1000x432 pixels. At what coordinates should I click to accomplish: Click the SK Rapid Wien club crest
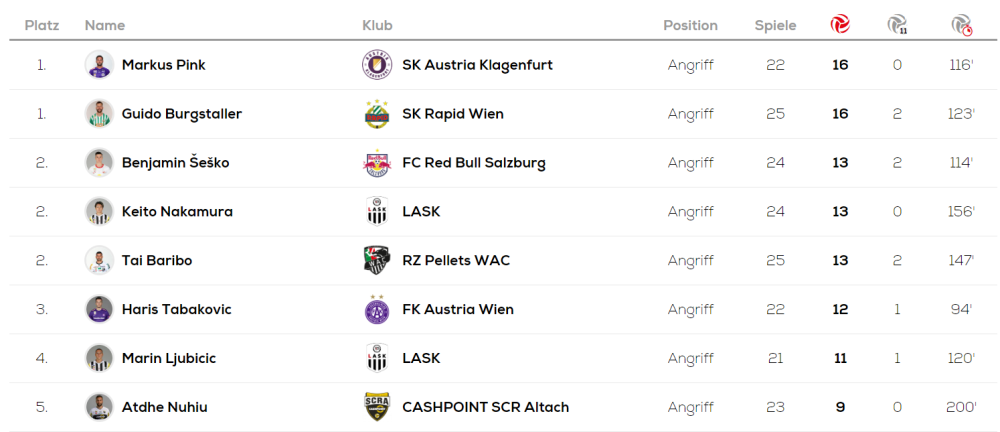coord(376,114)
